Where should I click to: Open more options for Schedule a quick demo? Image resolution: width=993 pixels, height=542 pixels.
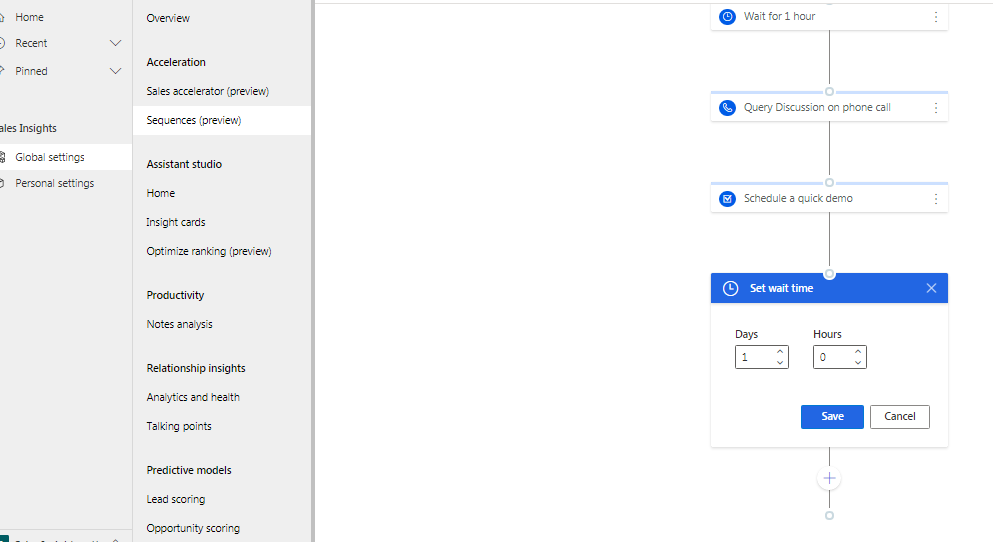click(x=935, y=199)
